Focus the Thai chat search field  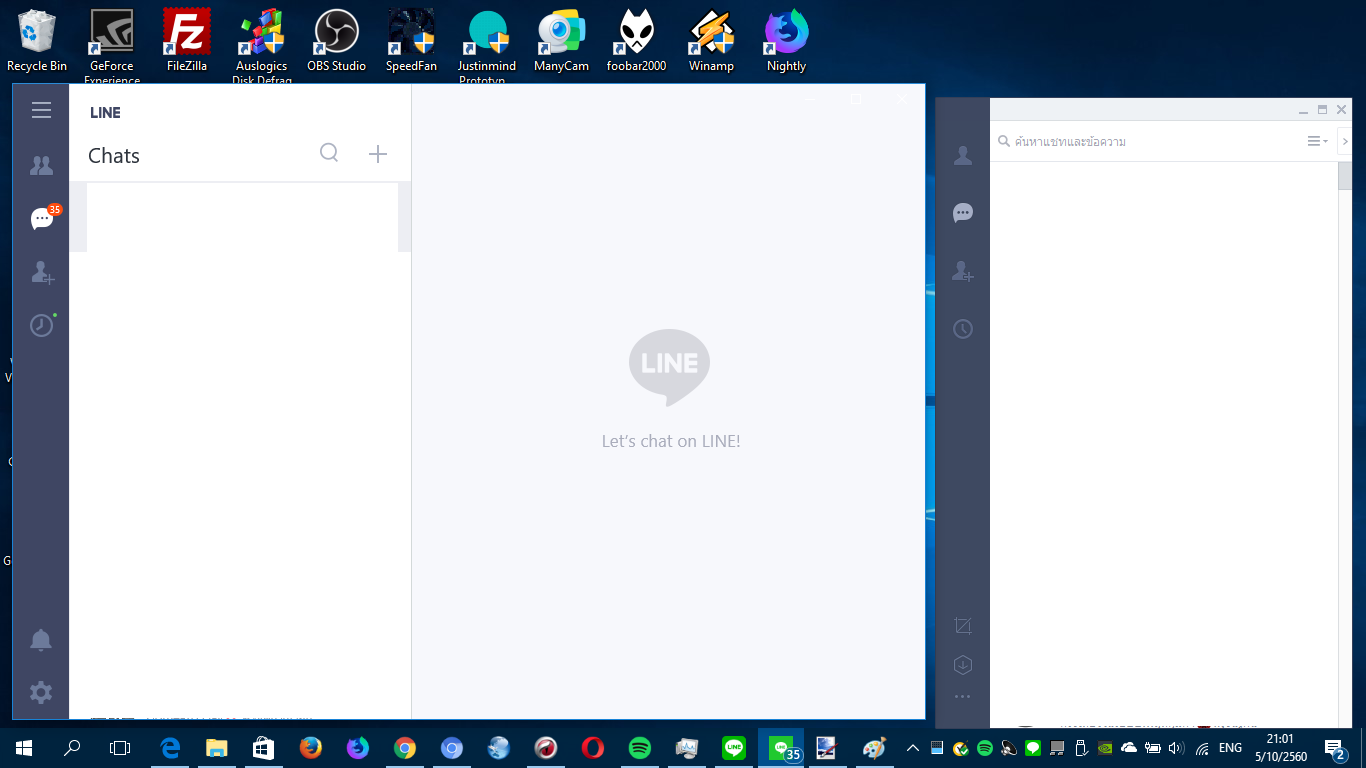pyautogui.click(x=1147, y=142)
